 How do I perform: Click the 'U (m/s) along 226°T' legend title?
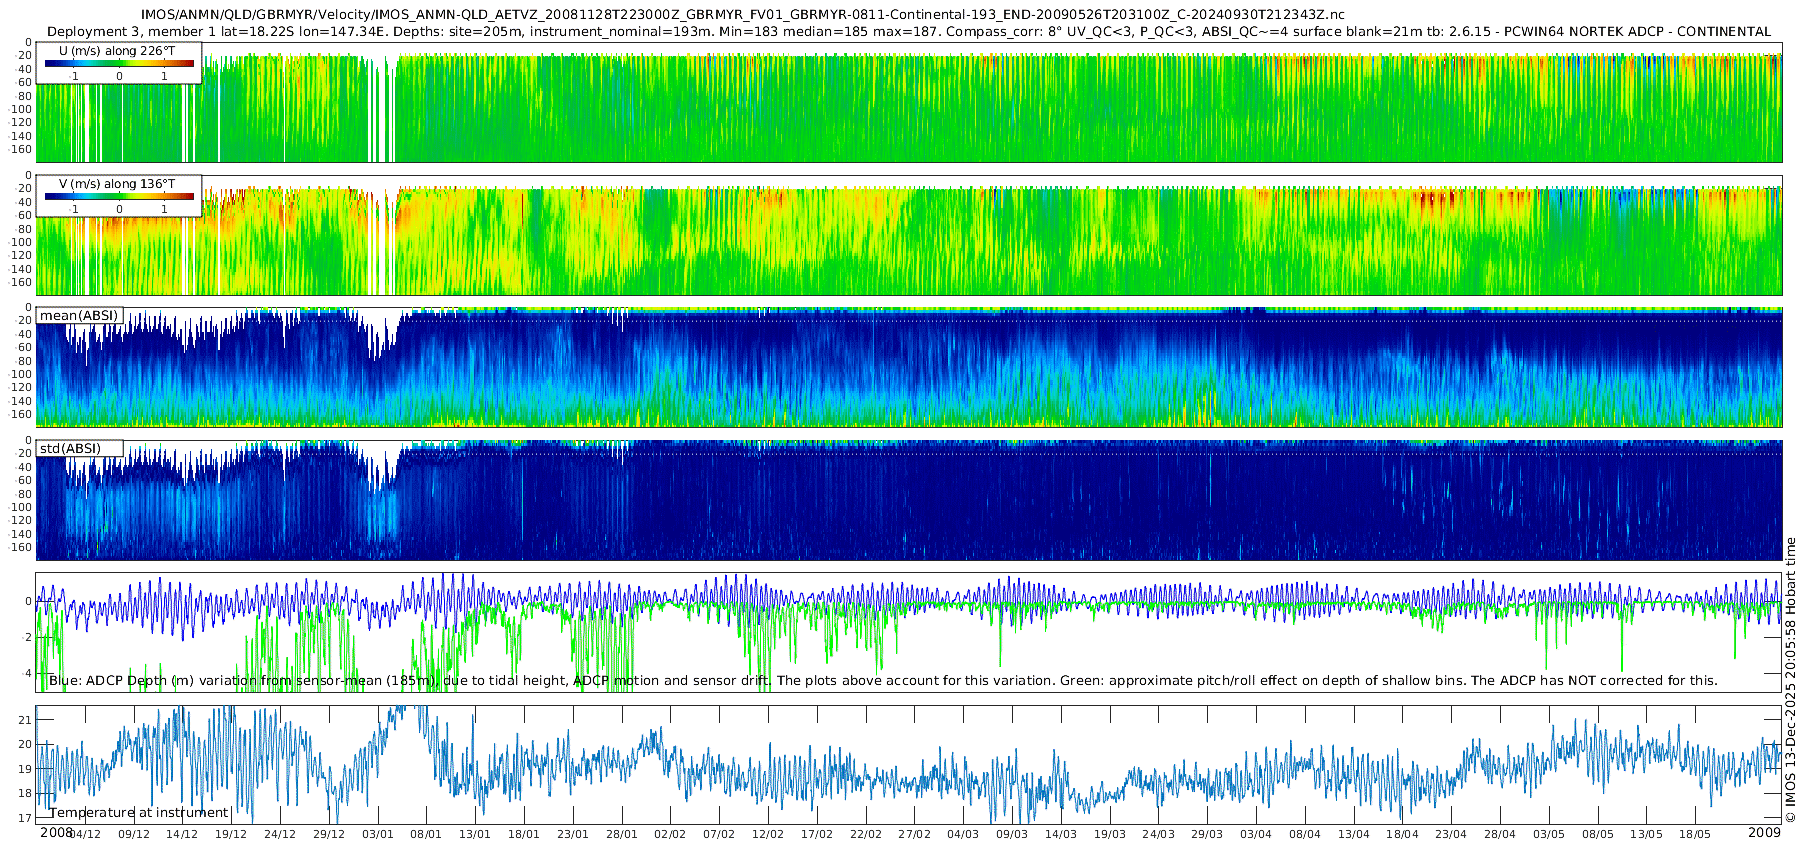(x=117, y=51)
